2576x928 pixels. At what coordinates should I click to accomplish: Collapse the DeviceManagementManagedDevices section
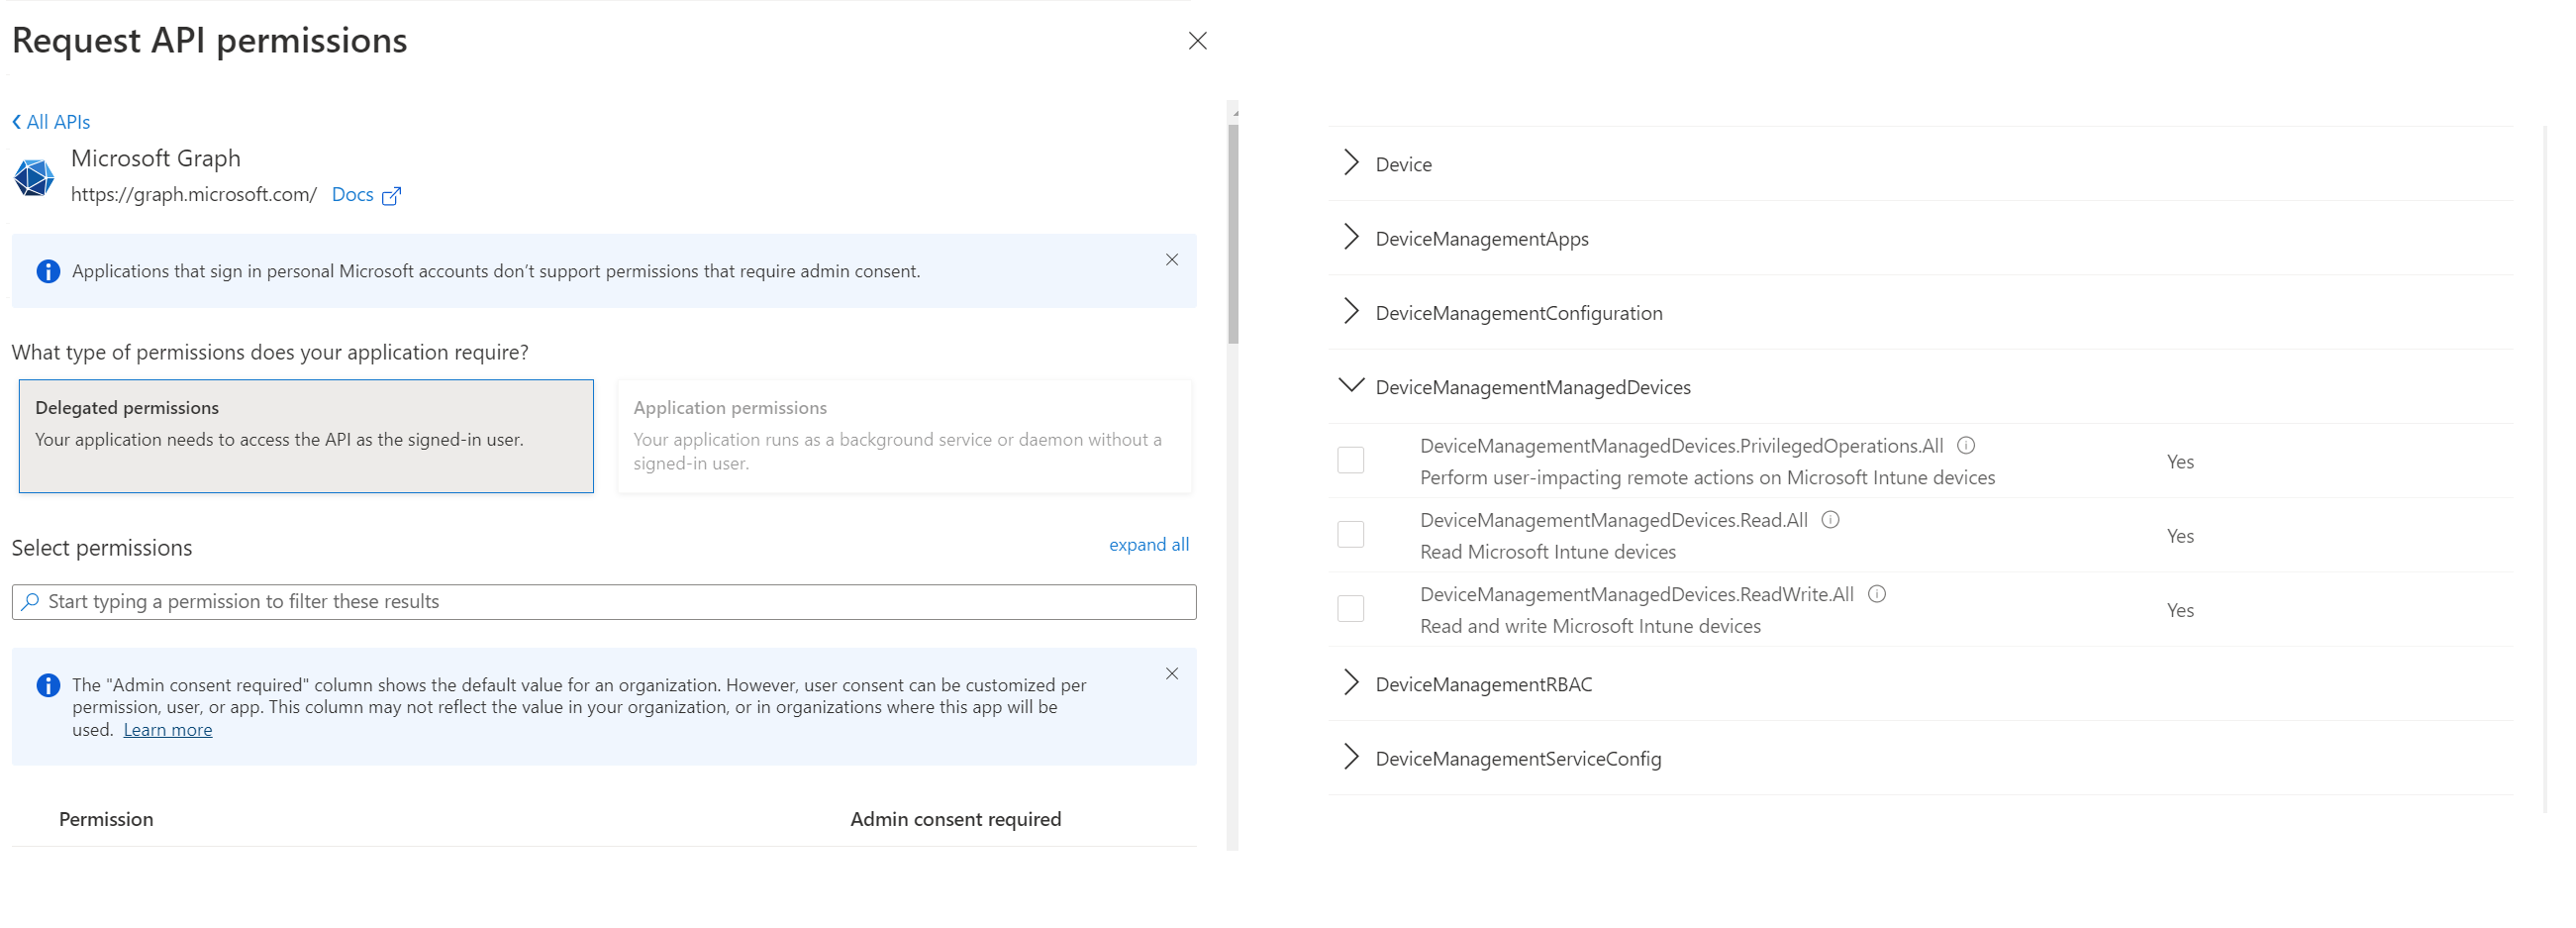click(x=1353, y=386)
